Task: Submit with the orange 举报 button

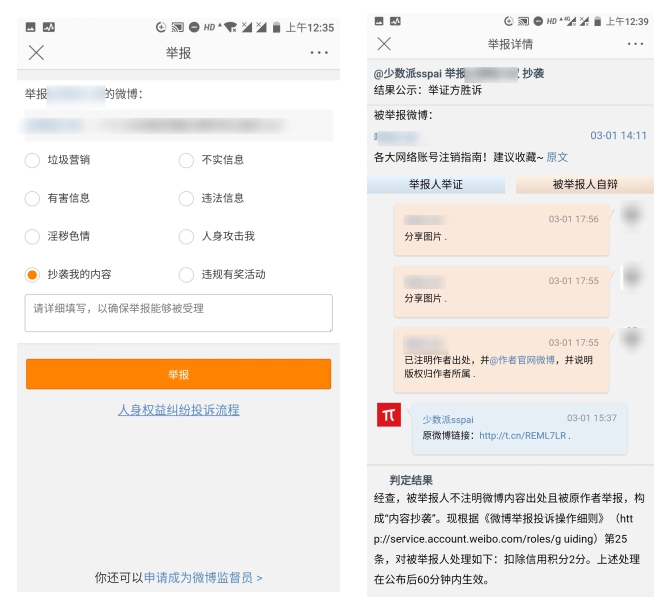Action: tap(179, 374)
